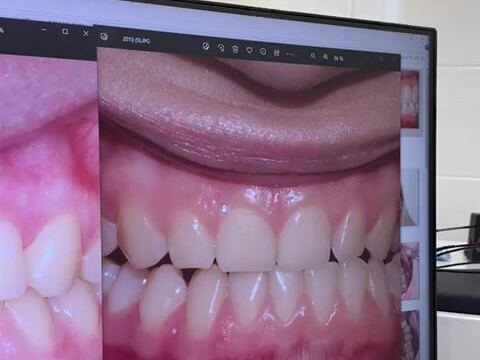The height and width of the screenshot is (360, 480).
Task: Open the See more (three dots) menu
Action: [x=290, y=54]
